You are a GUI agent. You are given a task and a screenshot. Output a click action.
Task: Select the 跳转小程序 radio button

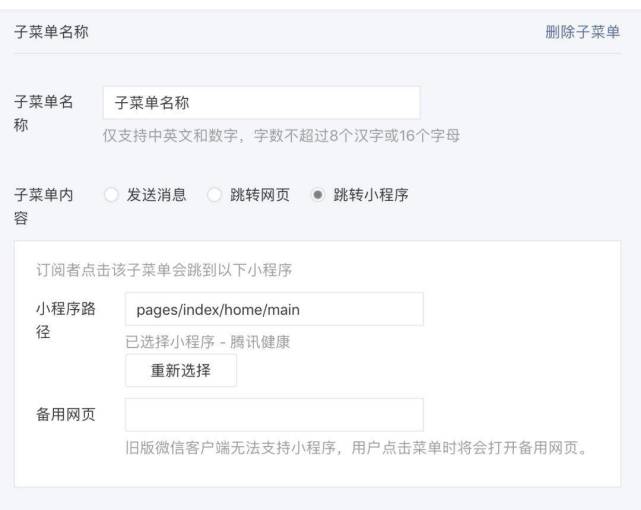(x=317, y=195)
